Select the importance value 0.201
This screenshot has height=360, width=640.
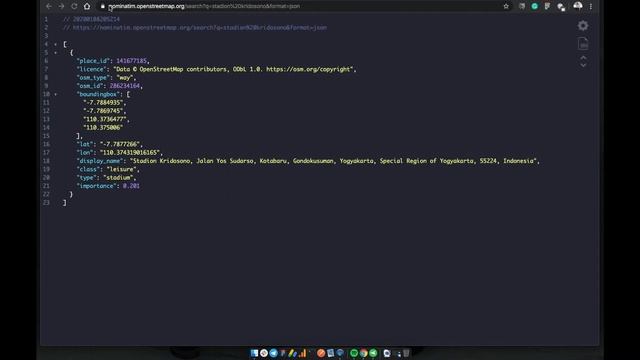point(131,186)
